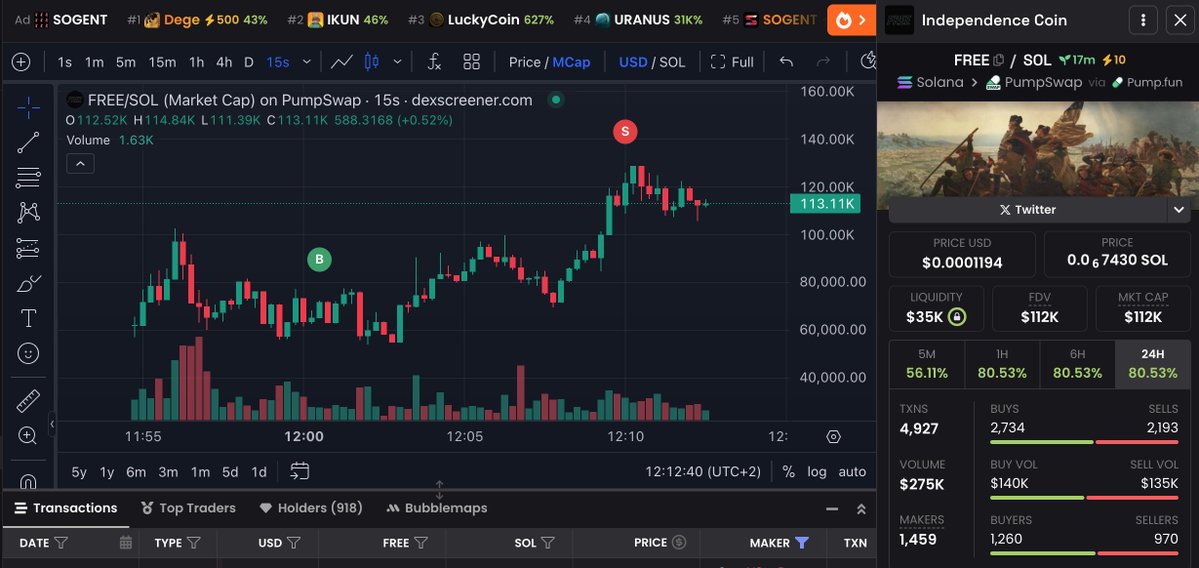The image size is (1199, 568).
Task: Select the 6H stats tab
Action: [1077, 364]
